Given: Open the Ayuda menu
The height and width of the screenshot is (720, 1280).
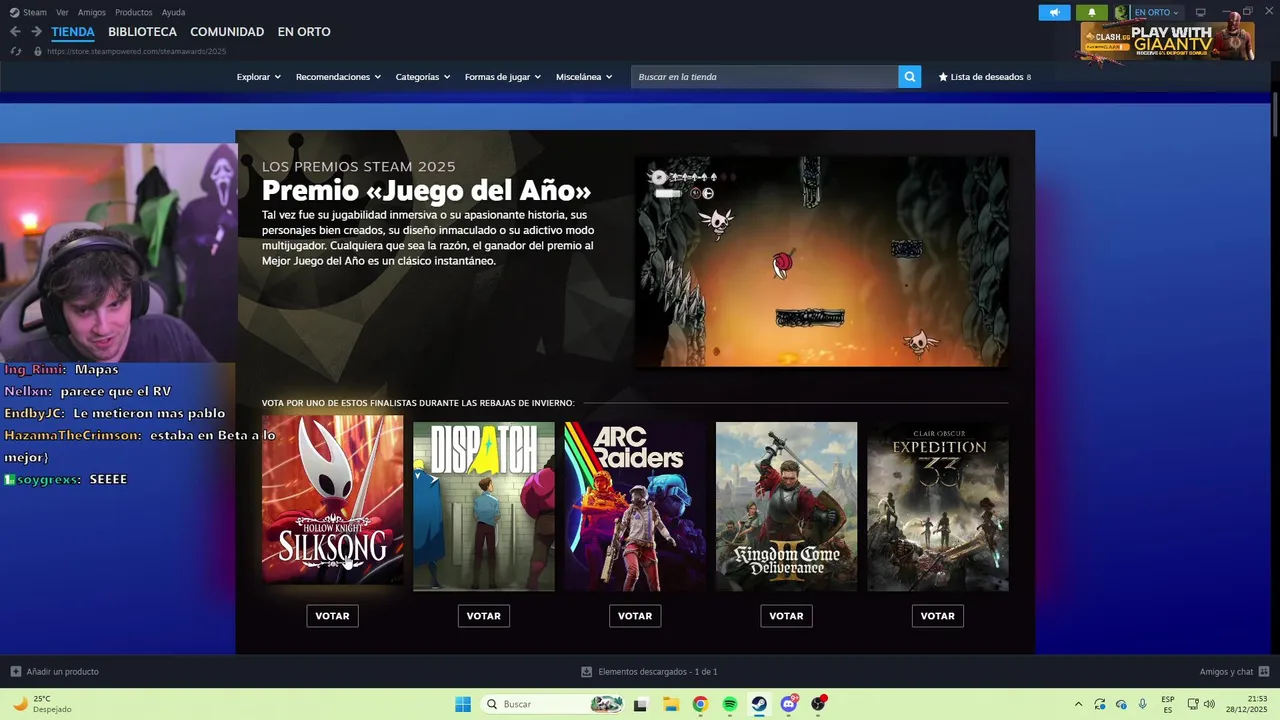Looking at the screenshot, I should [x=173, y=12].
